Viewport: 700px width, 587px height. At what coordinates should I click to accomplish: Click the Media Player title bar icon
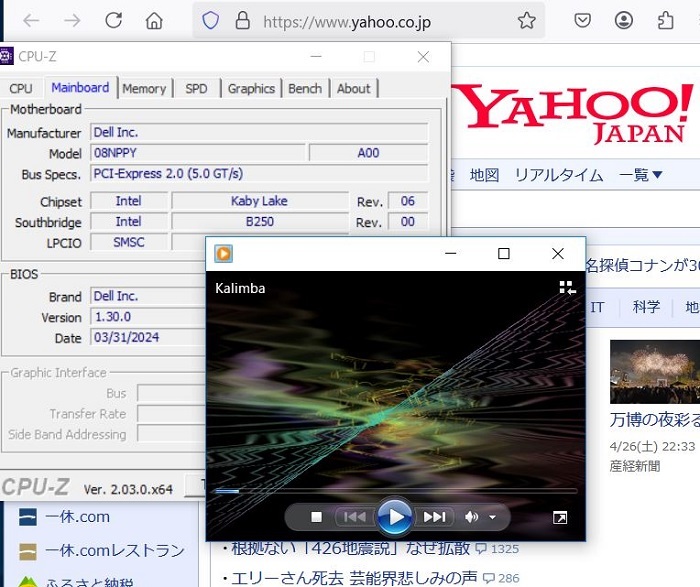223,254
